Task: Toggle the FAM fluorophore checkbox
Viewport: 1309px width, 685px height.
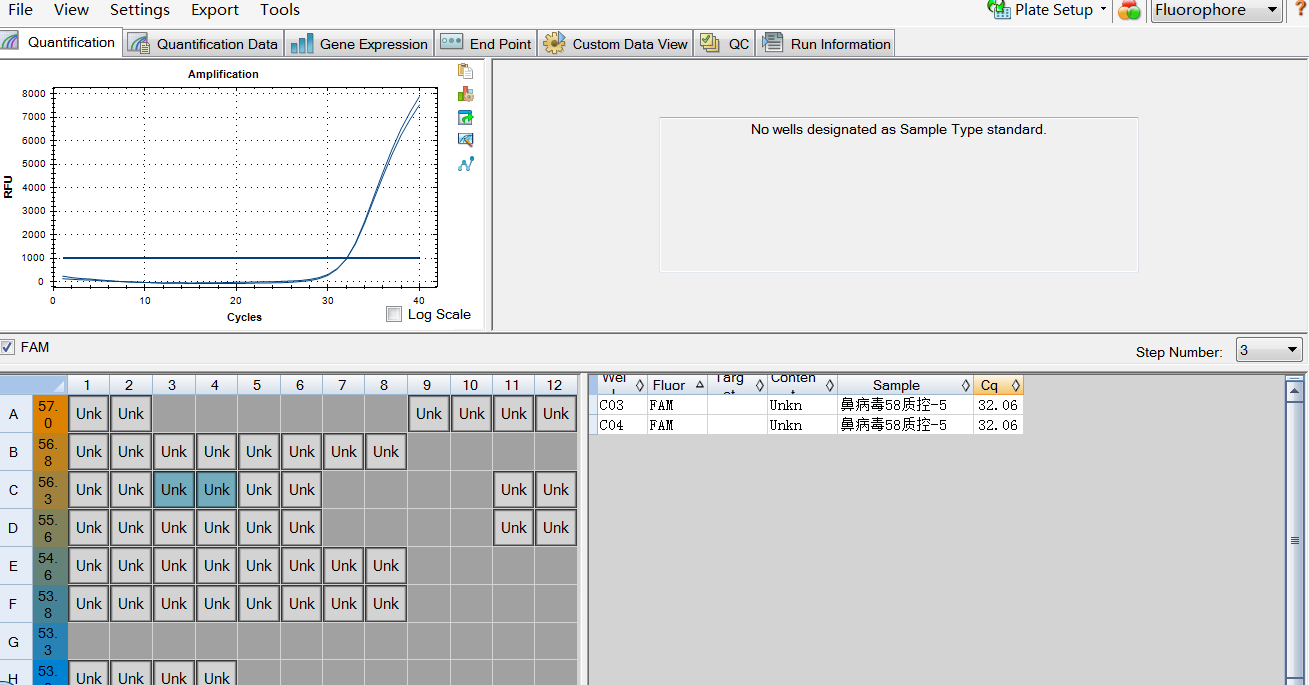Action: pos(8,347)
